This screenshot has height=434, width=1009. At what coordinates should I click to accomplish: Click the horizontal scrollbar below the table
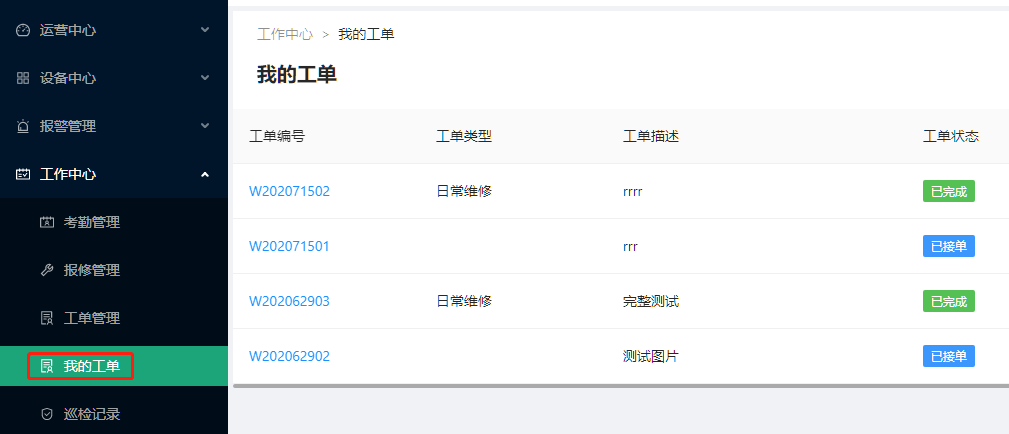click(x=620, y=385)
